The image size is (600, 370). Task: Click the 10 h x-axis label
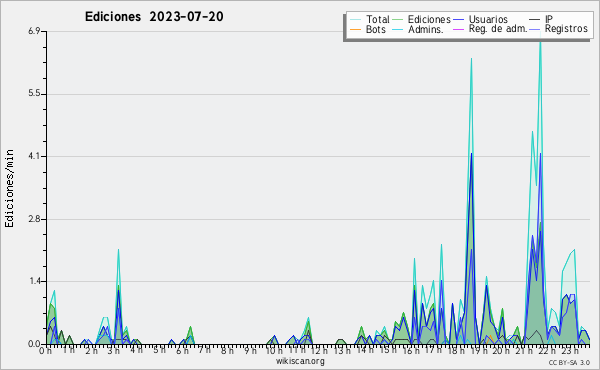click(273, 351)
